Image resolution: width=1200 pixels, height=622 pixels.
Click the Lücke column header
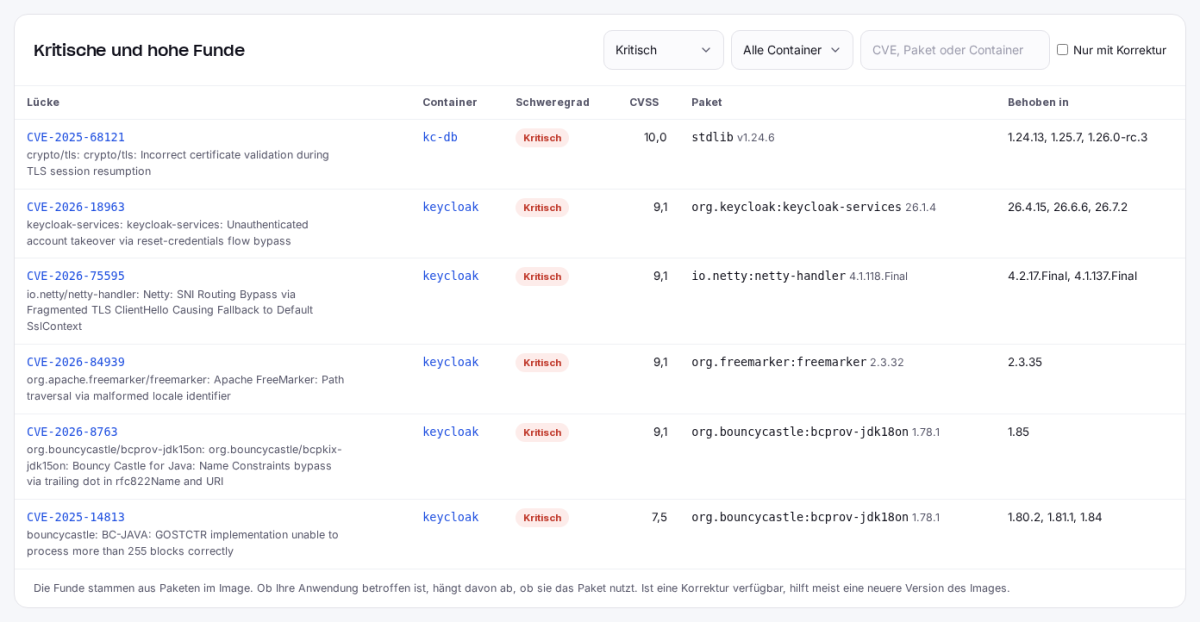(x=43, y=102)
